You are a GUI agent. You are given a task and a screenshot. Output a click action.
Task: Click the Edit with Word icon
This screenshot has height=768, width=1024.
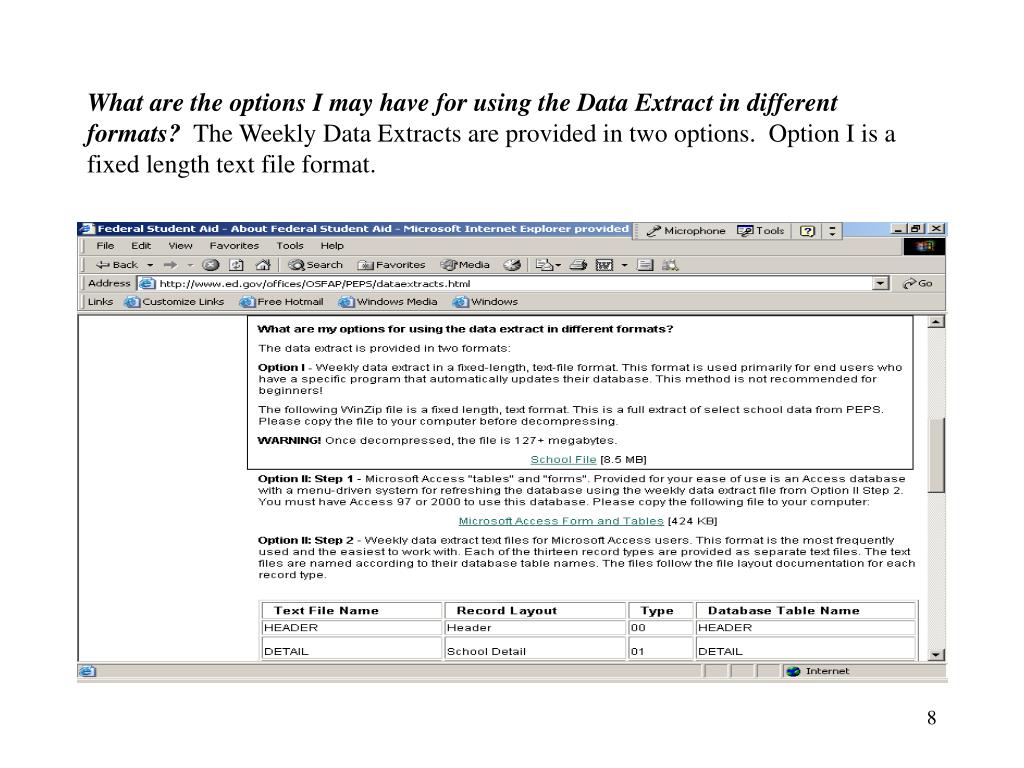tap(604, 265)
